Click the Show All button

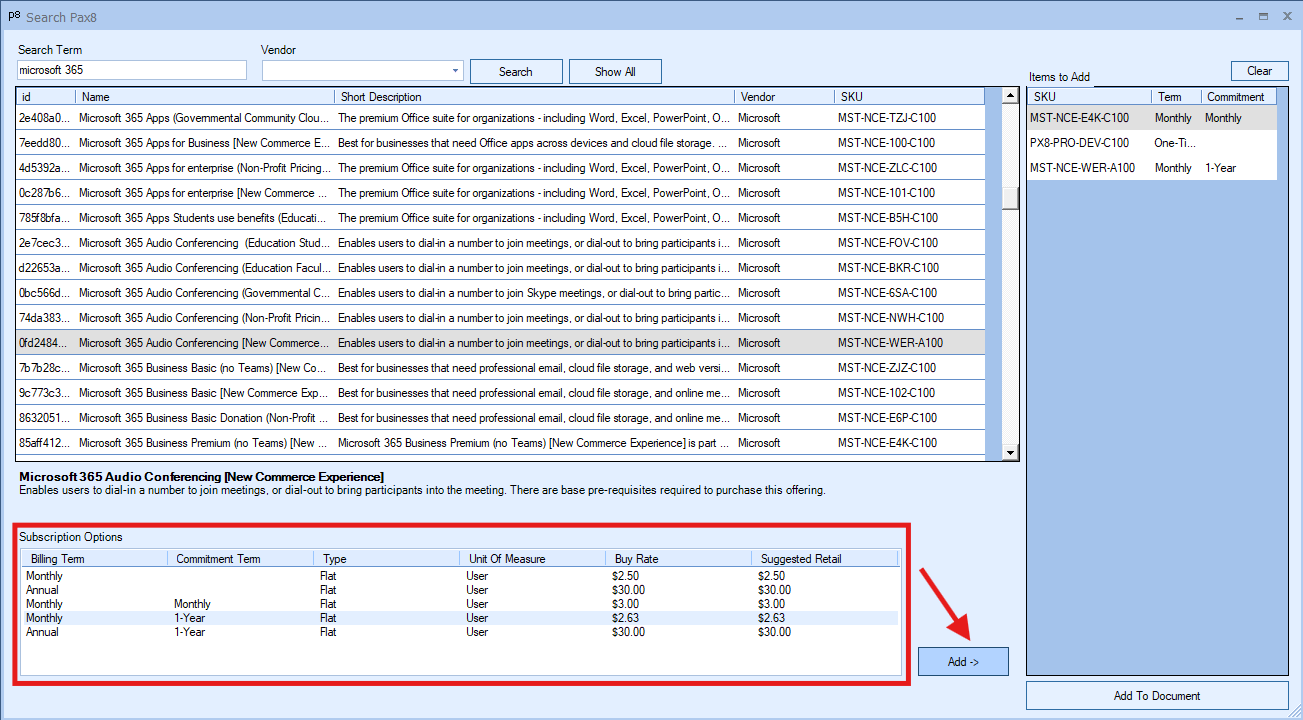pos(614,72)
